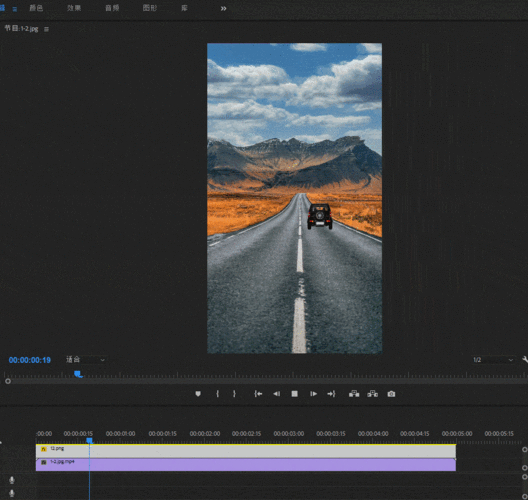
Task: Step back one frame
Action: pos(276,394)
